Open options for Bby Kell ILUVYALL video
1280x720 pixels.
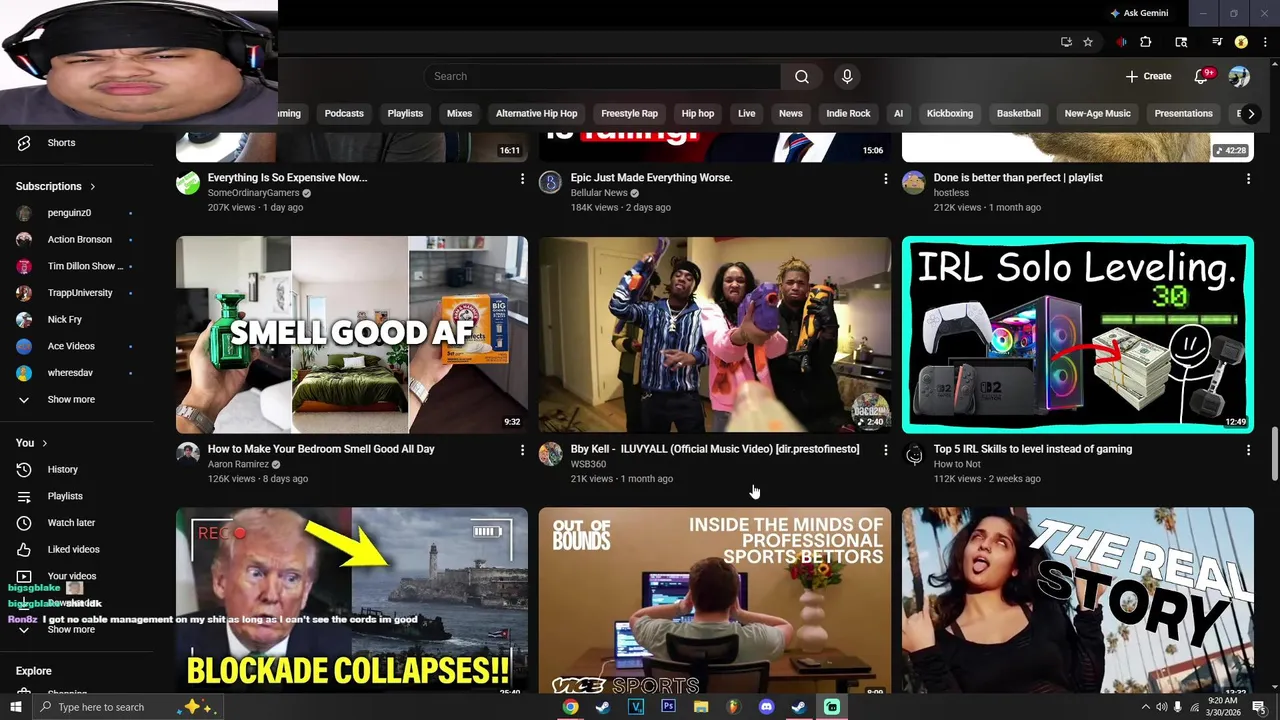point(885,450)
